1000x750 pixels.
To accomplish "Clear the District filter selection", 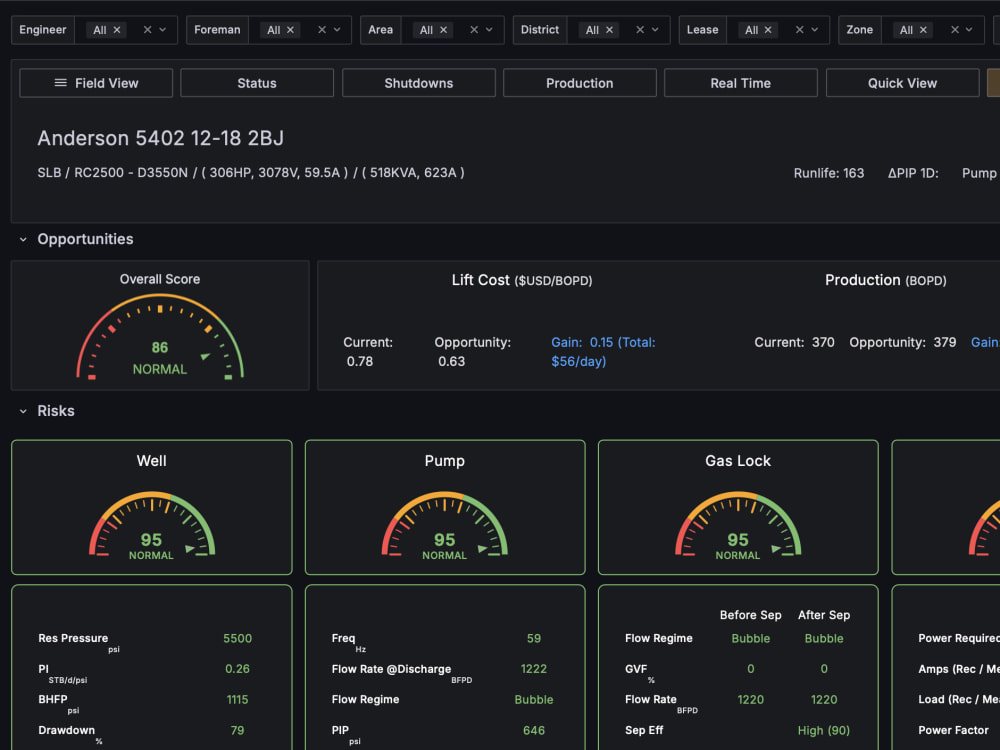I will (640, 30).
